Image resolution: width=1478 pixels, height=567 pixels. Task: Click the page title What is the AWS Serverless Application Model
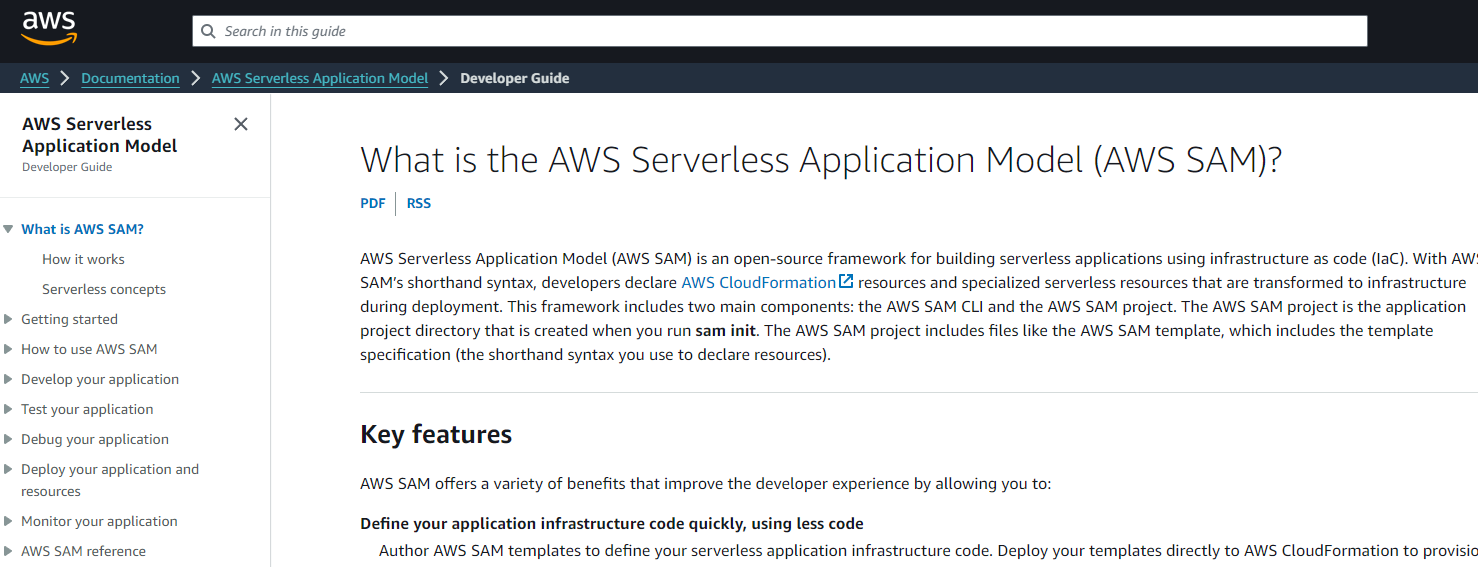click(821, 160)
